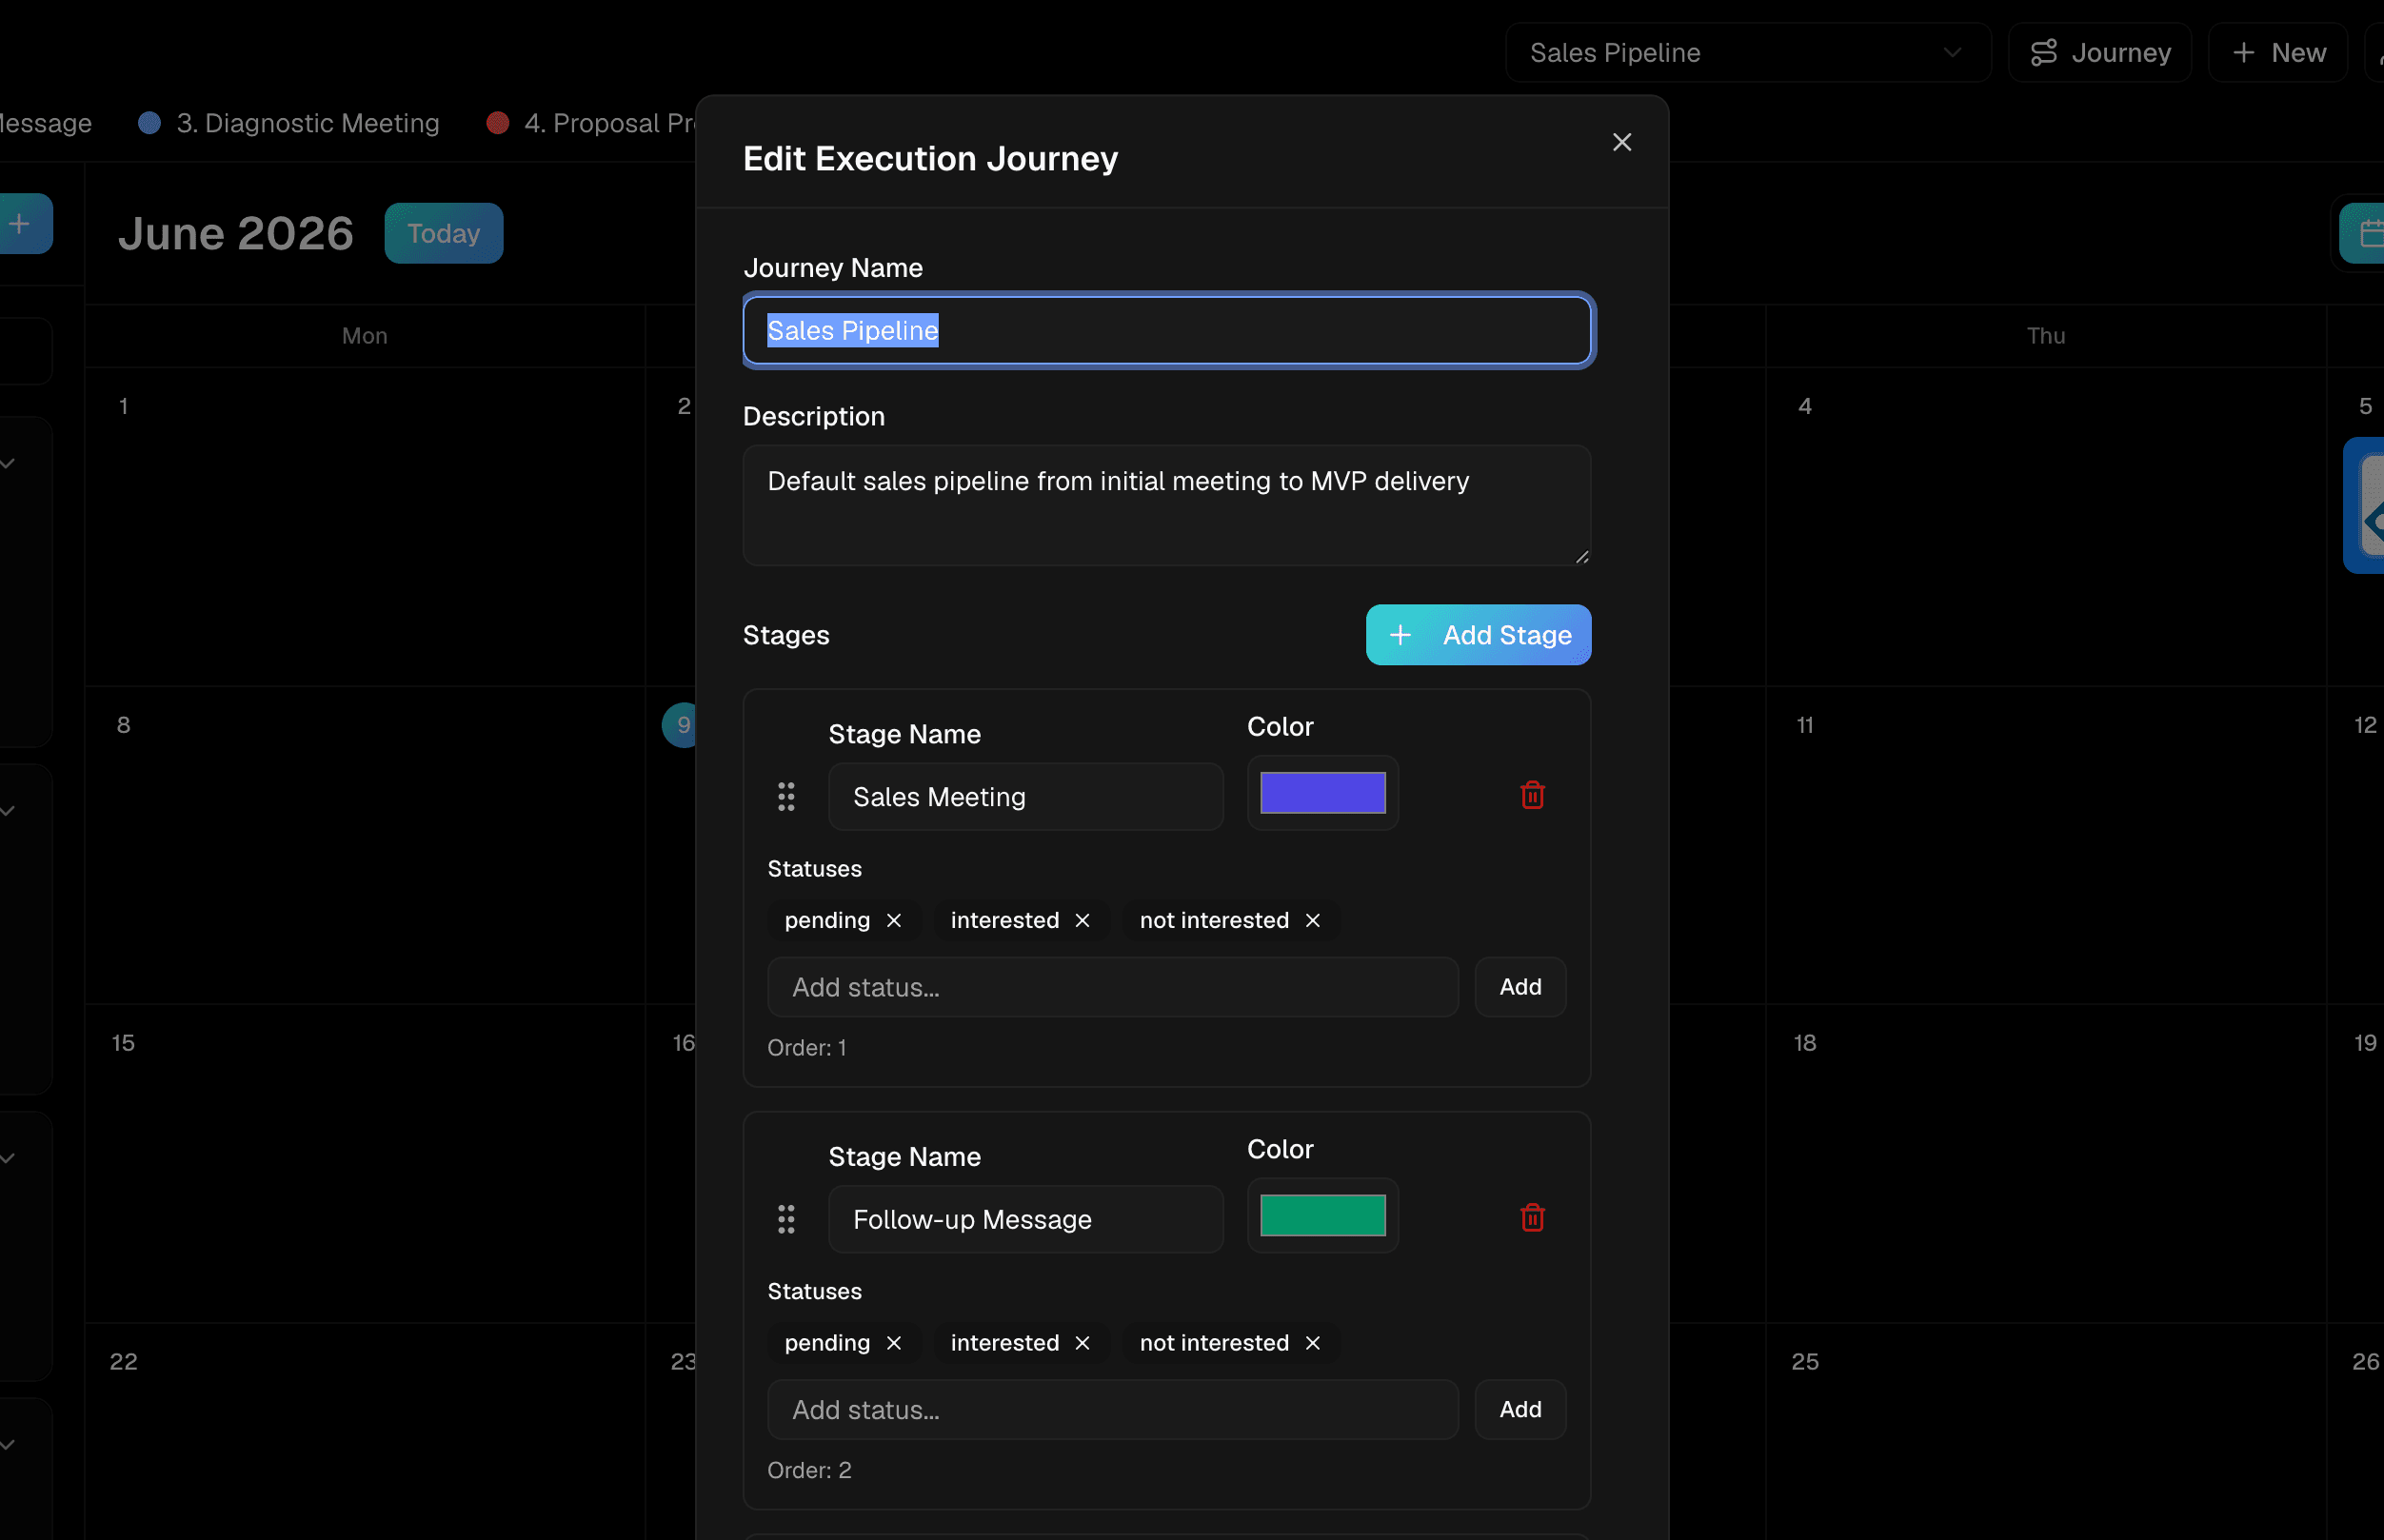Screen dimensions: 2384x1540
Task: Select June 4 in the calendar
Action: [x=1805, y=406]
